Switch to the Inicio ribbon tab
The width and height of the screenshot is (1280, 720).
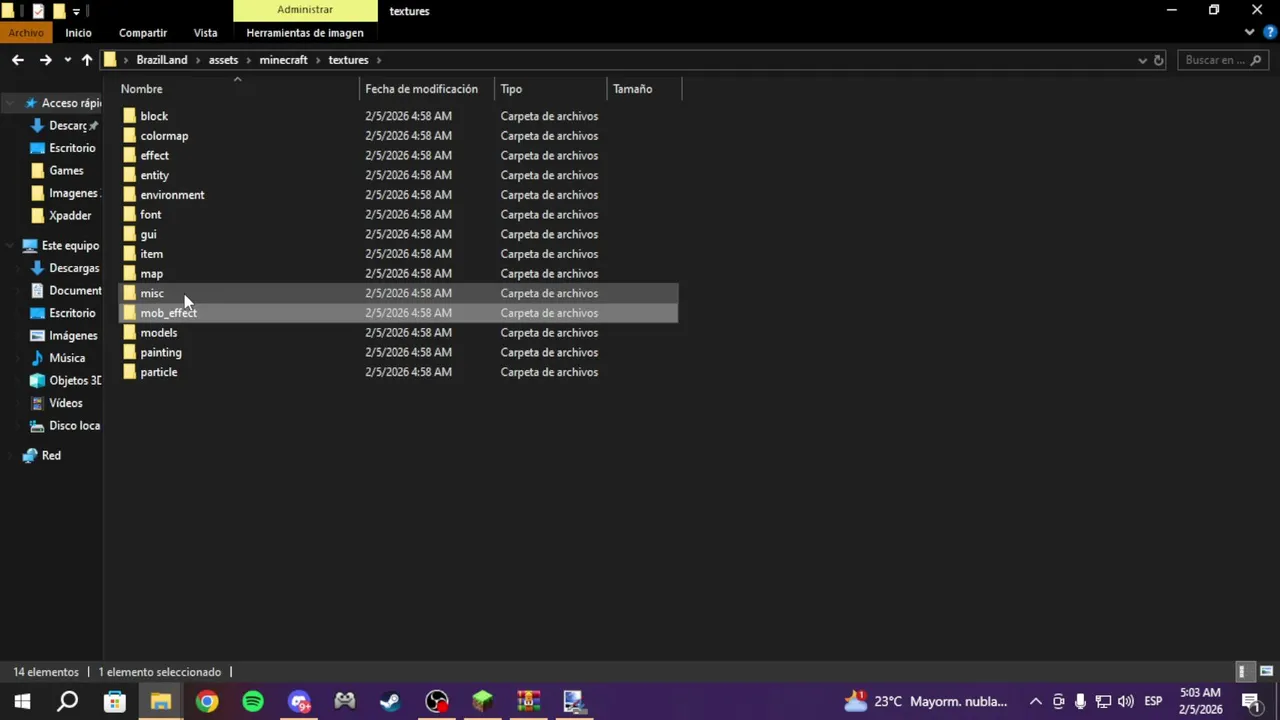78,33
